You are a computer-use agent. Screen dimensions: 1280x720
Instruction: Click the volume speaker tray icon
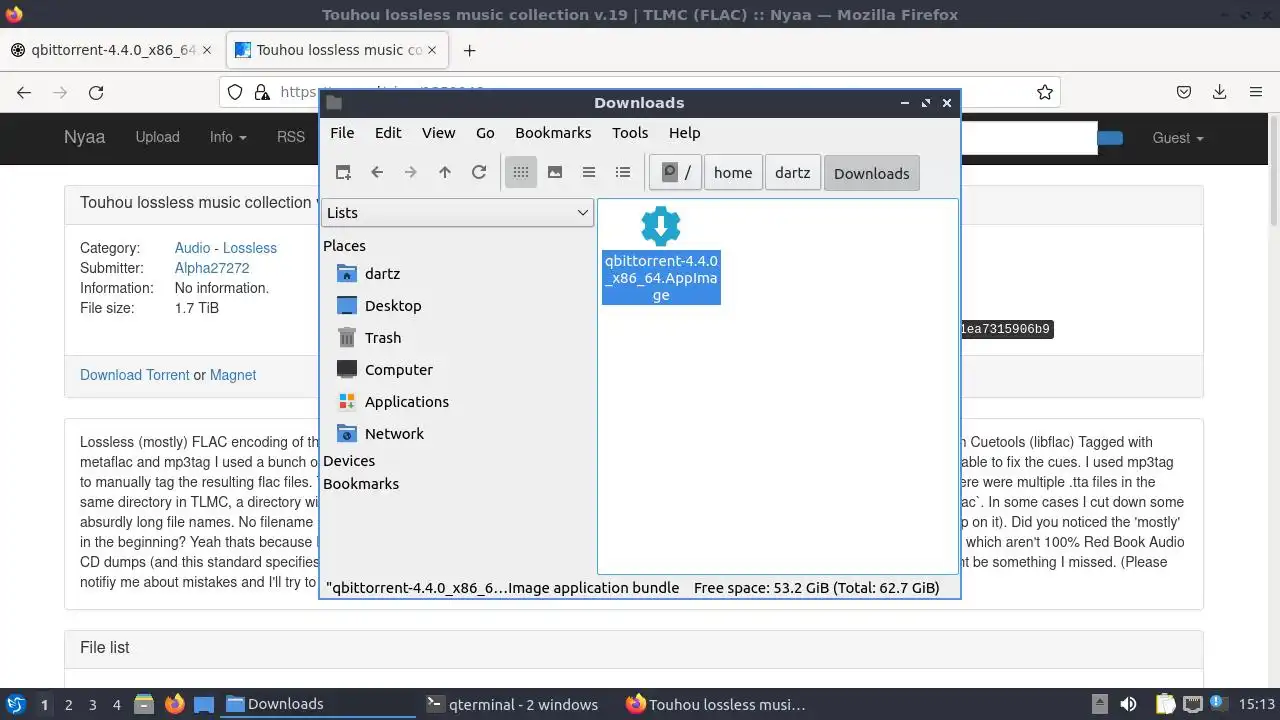click(1128, 704)
